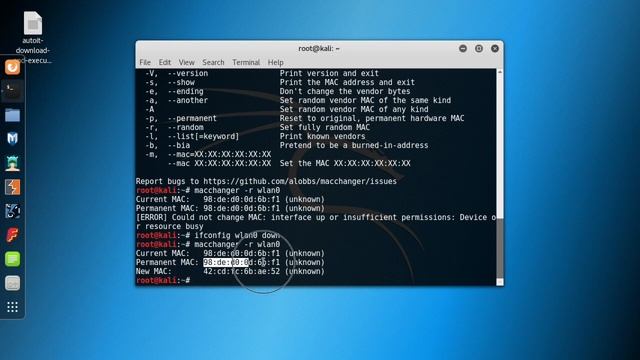Open the Terminal menu

tap(246, 62)
